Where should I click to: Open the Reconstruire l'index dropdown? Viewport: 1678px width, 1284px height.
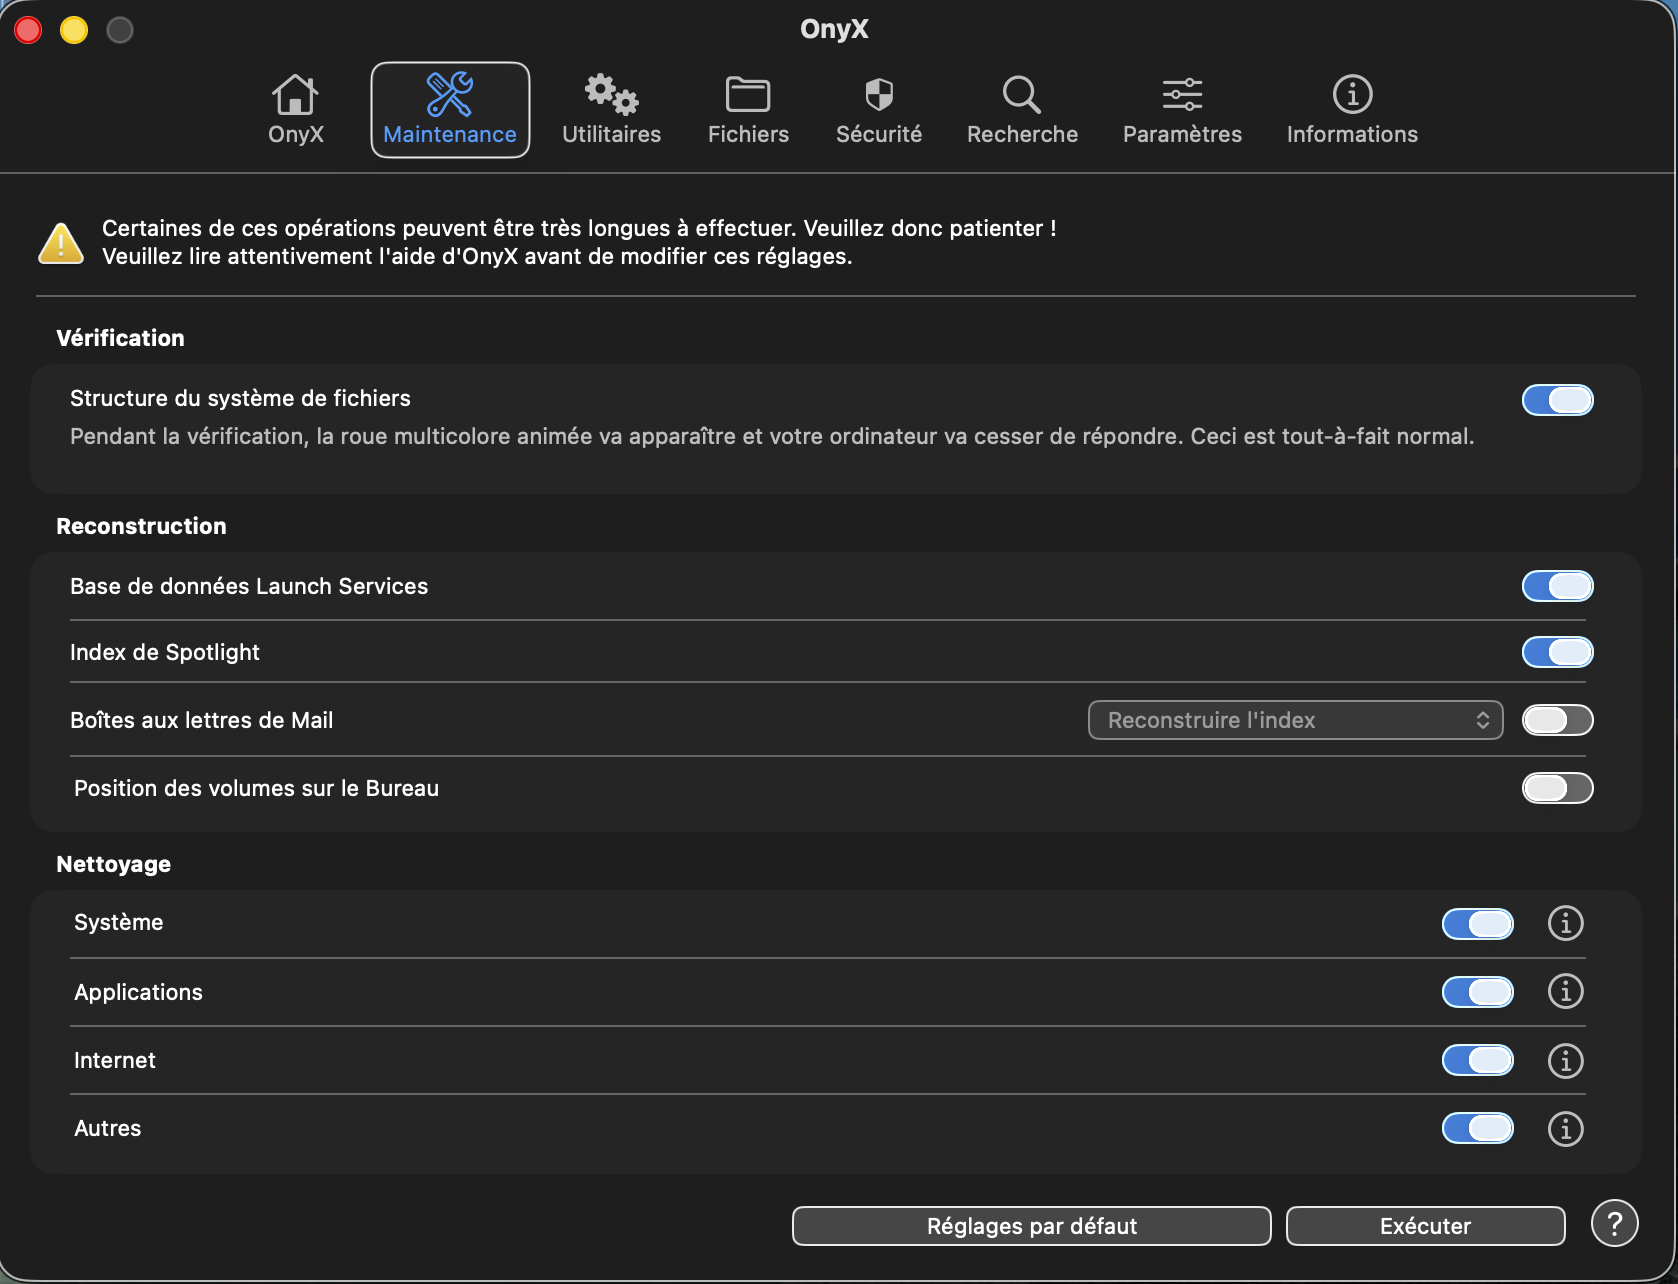pos(1295,720)
